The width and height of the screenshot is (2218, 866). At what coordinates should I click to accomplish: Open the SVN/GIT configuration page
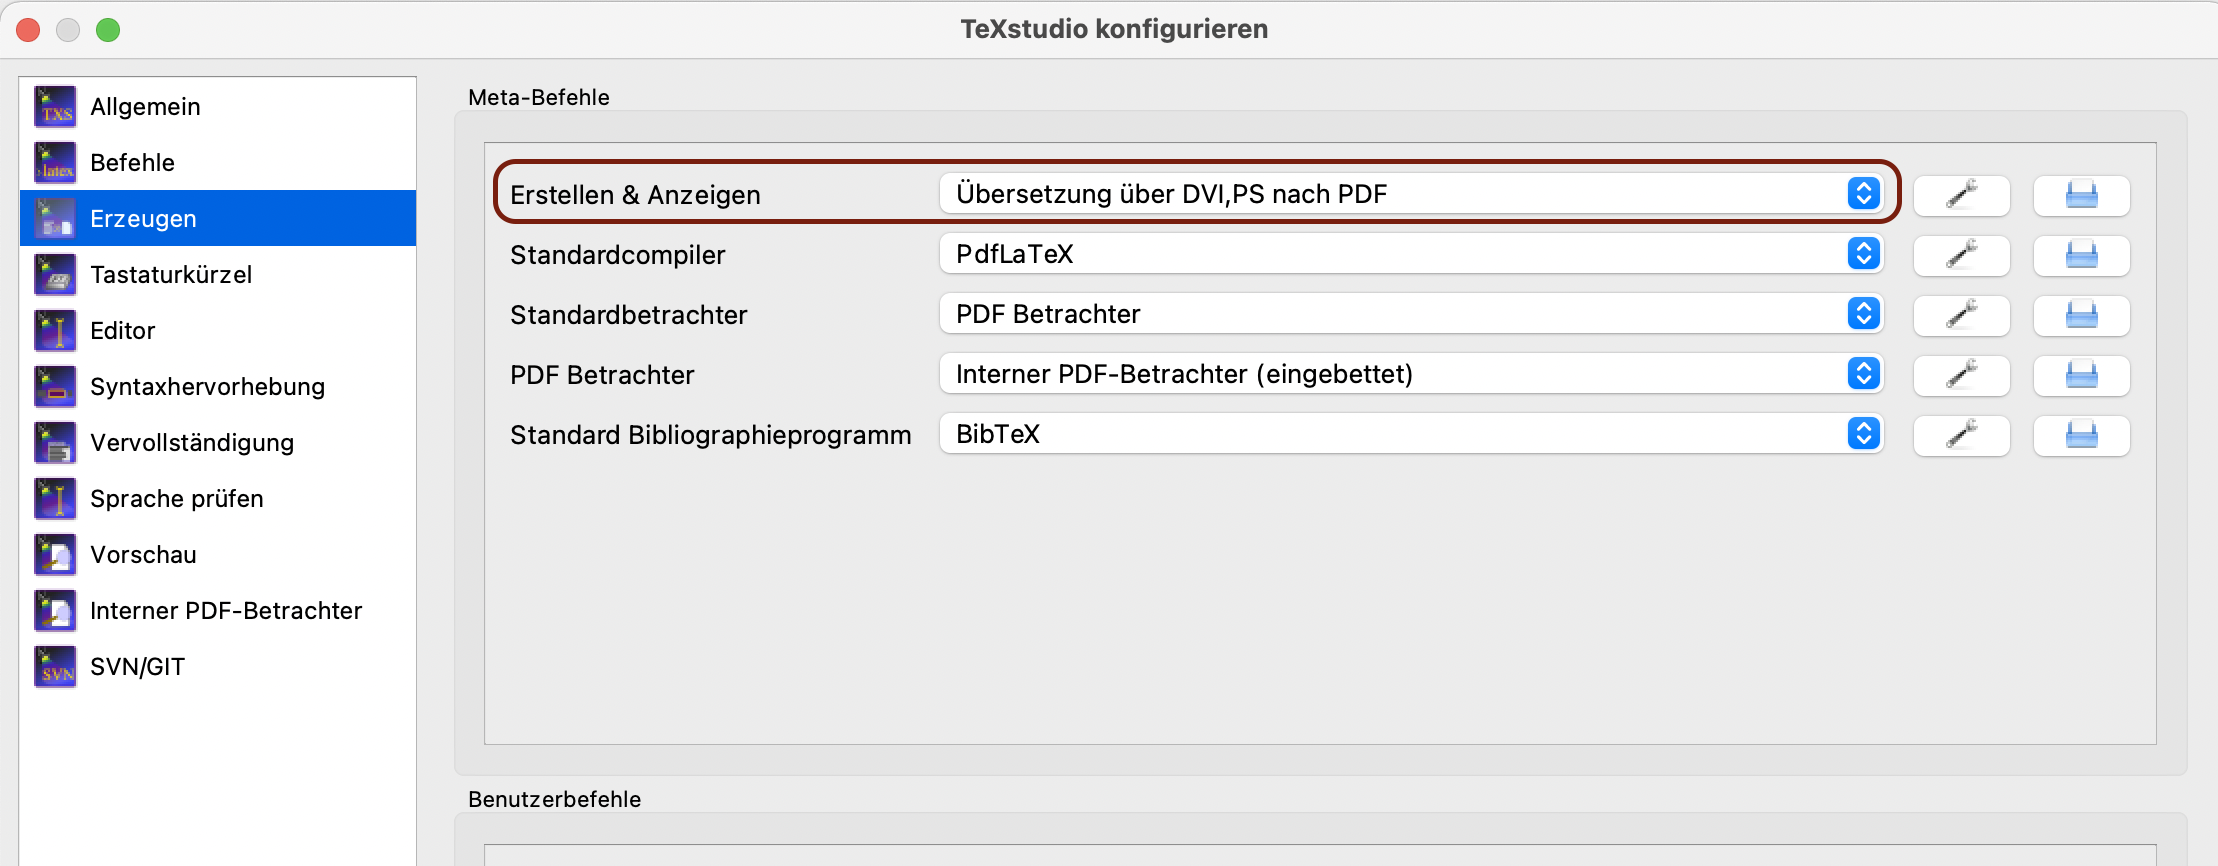click(137, 667)
